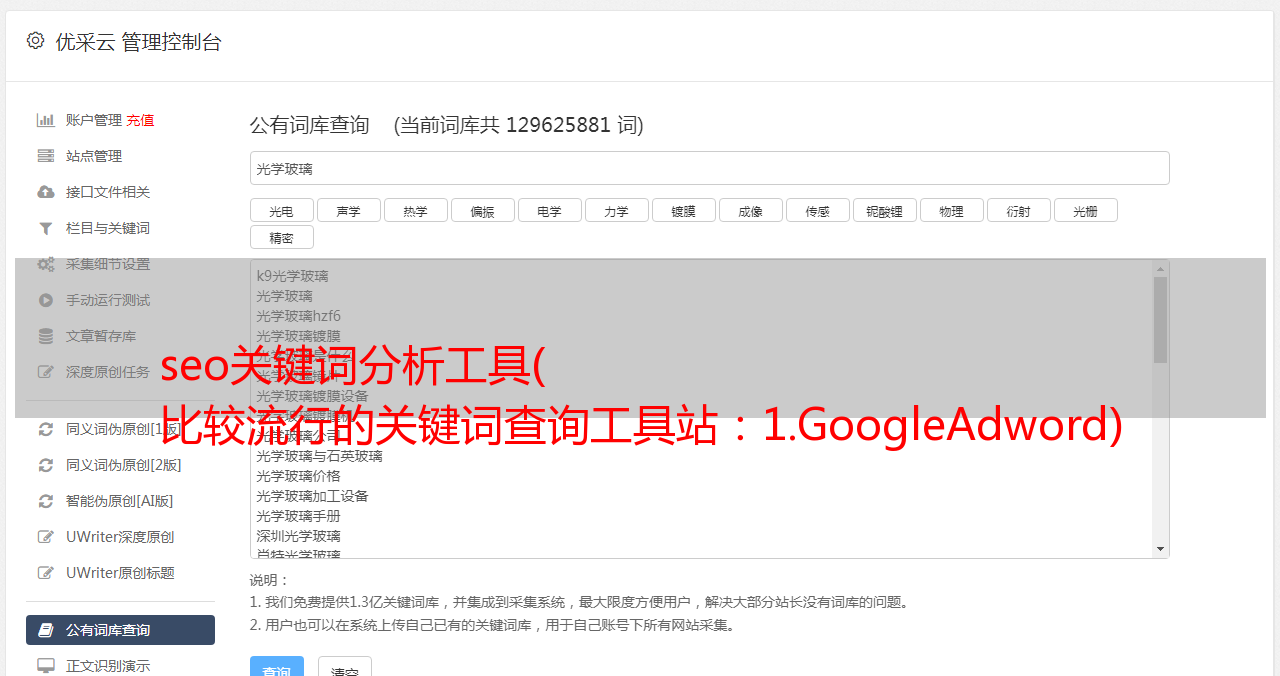Open 文章暂存库 via its database icon

tap(46, 336)
